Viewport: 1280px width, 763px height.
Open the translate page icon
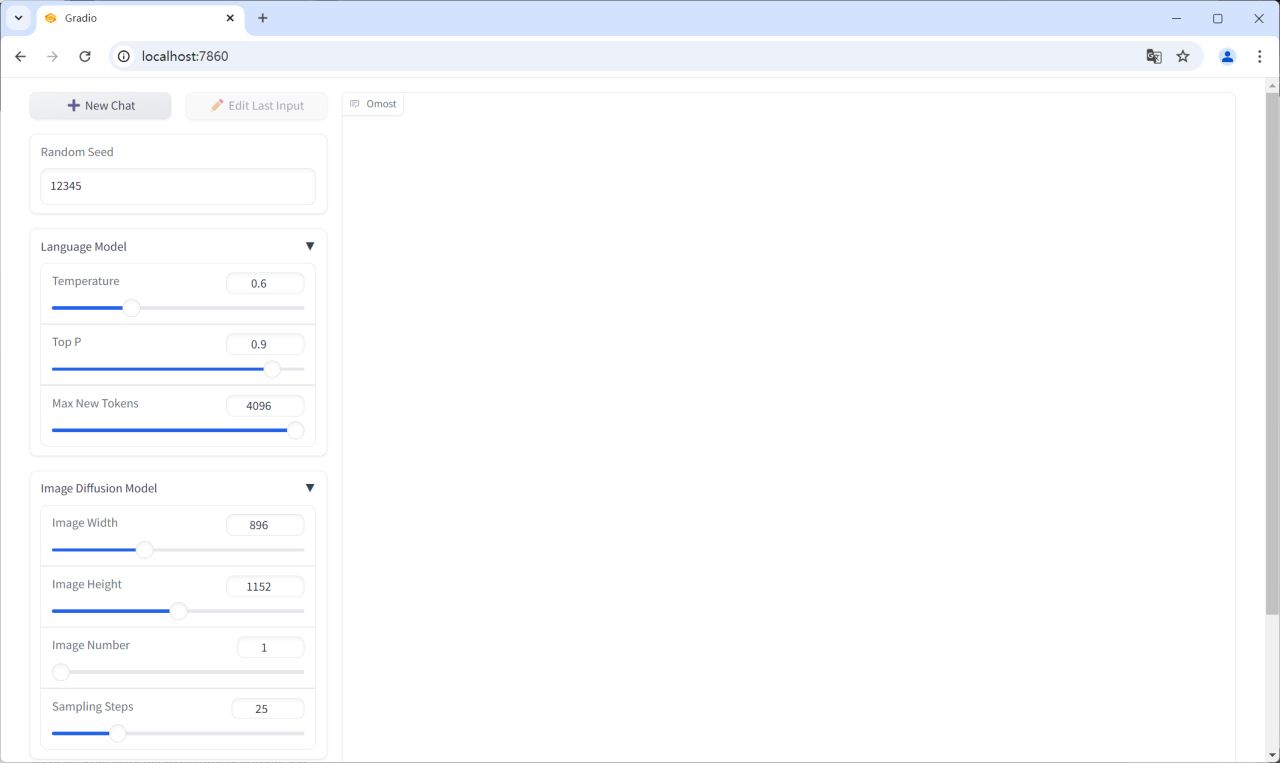(x=1154, y=57)
